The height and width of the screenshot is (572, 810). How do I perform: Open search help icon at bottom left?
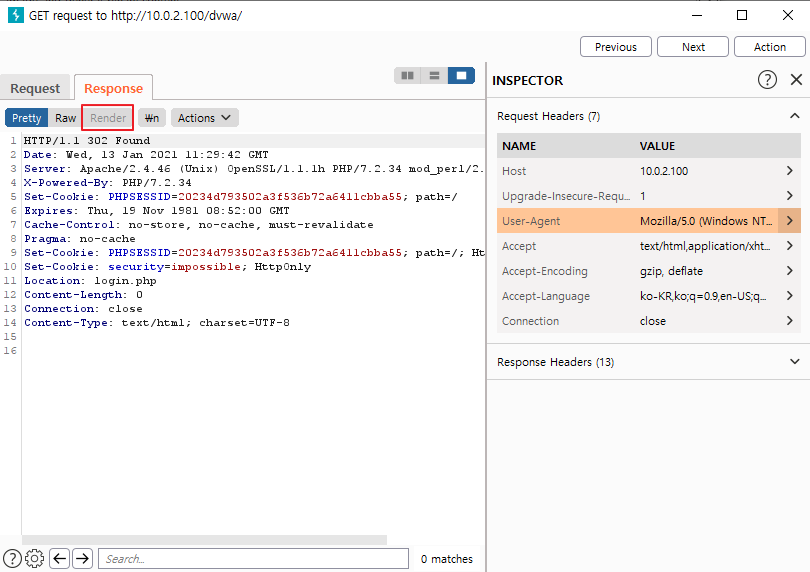point(12,559)
